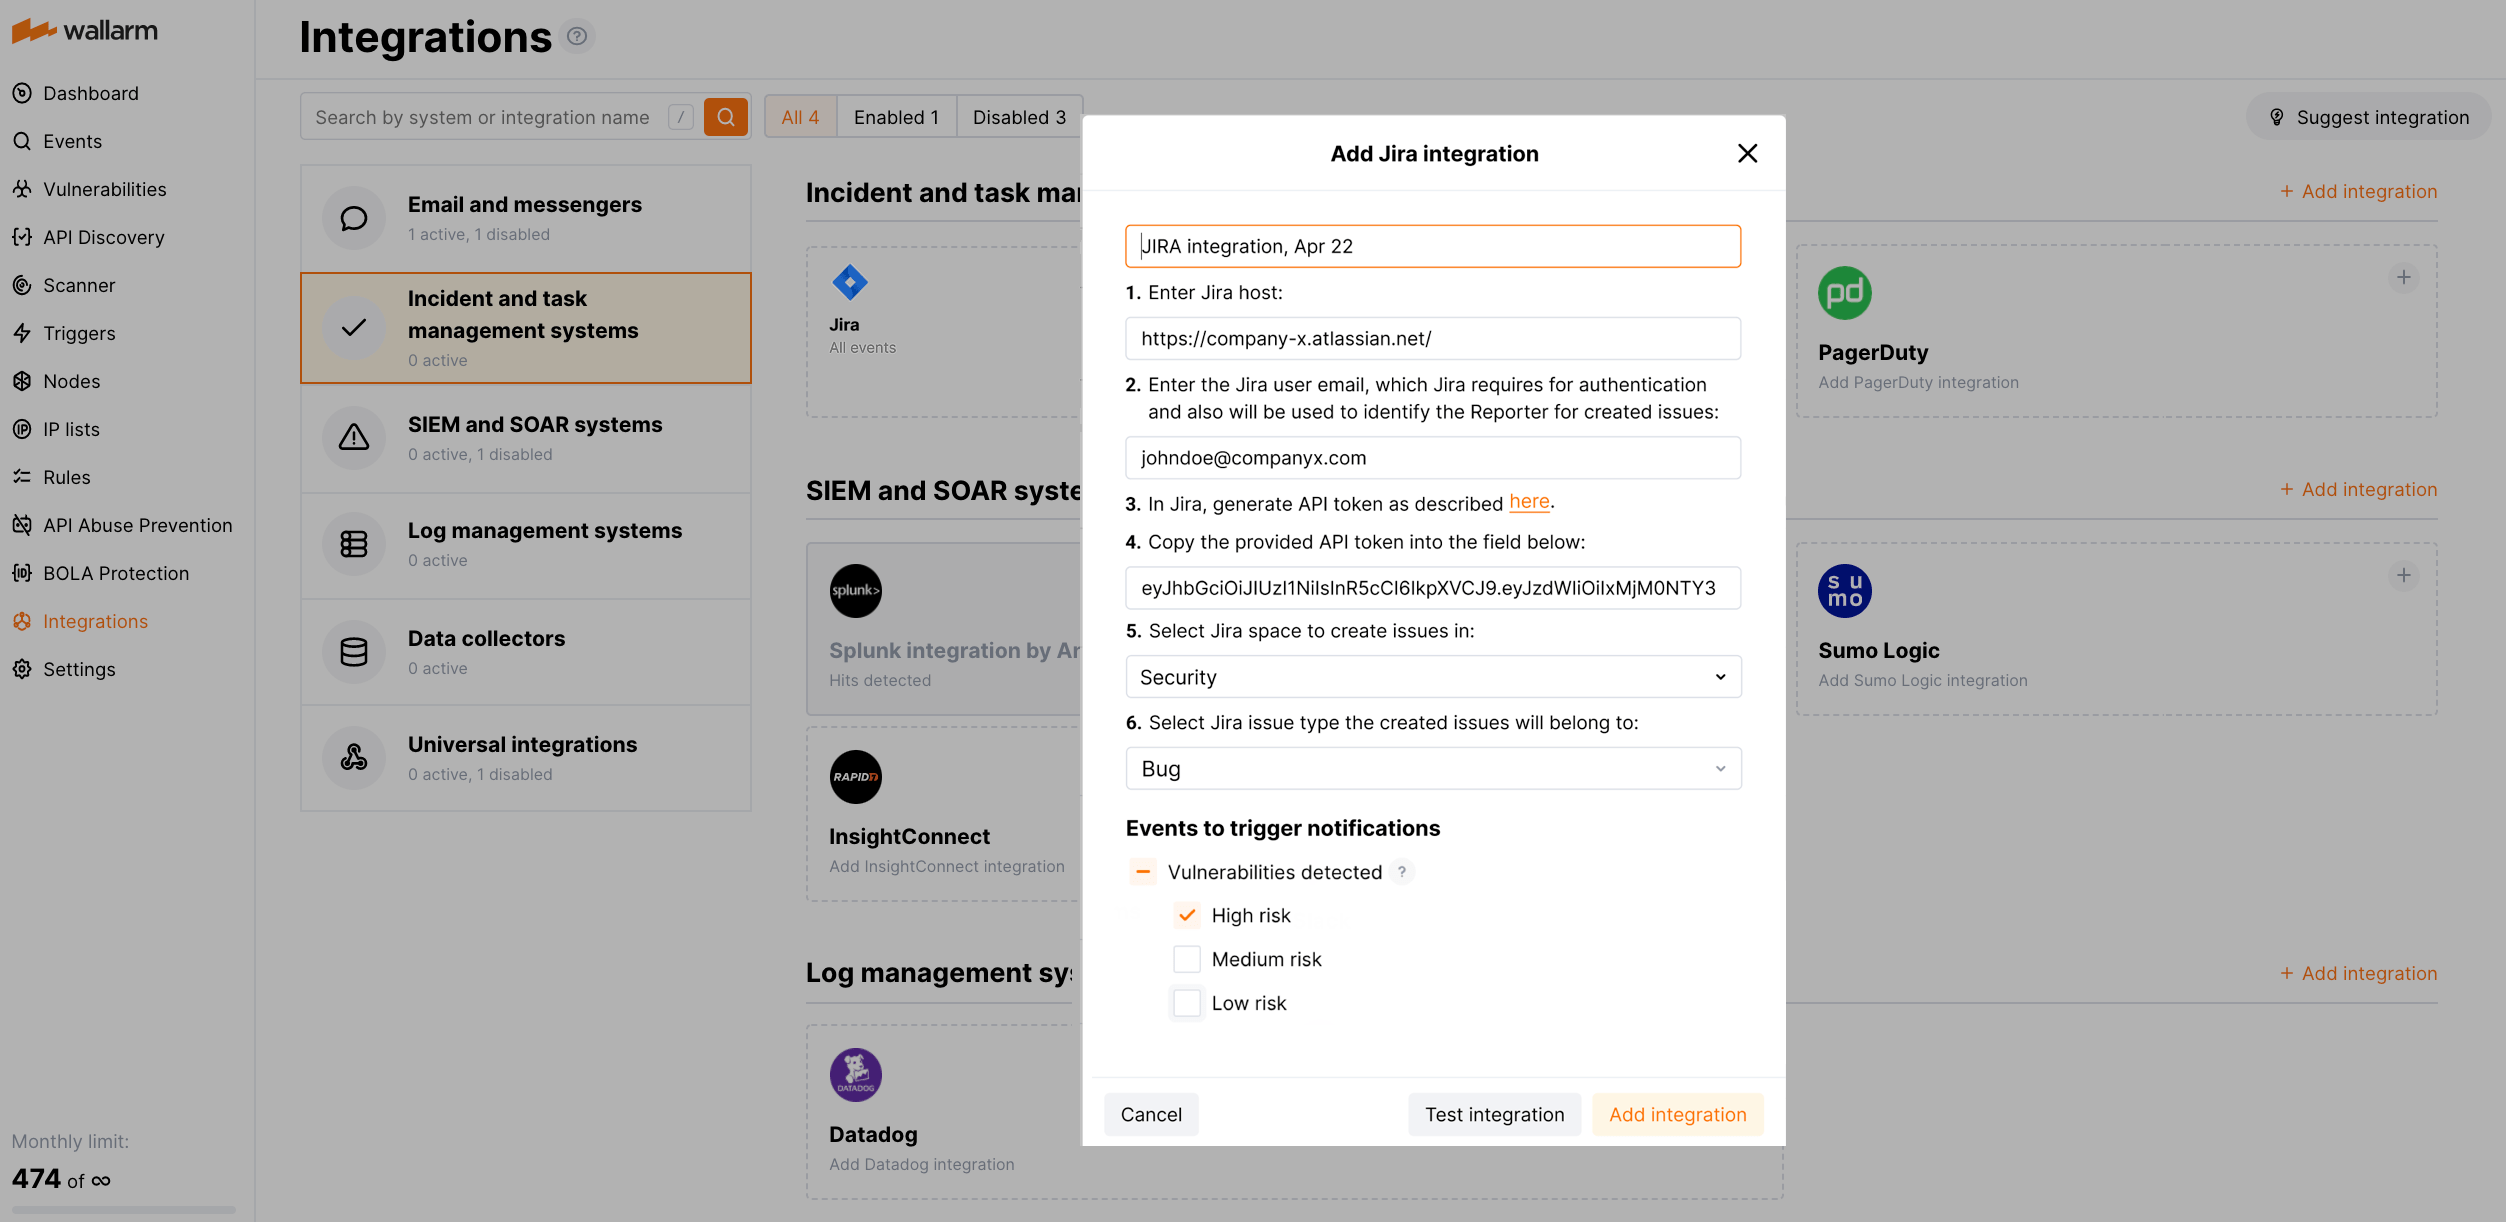Click the Jira diamond logo icon

pyautogui.click(x=849, y=283)
